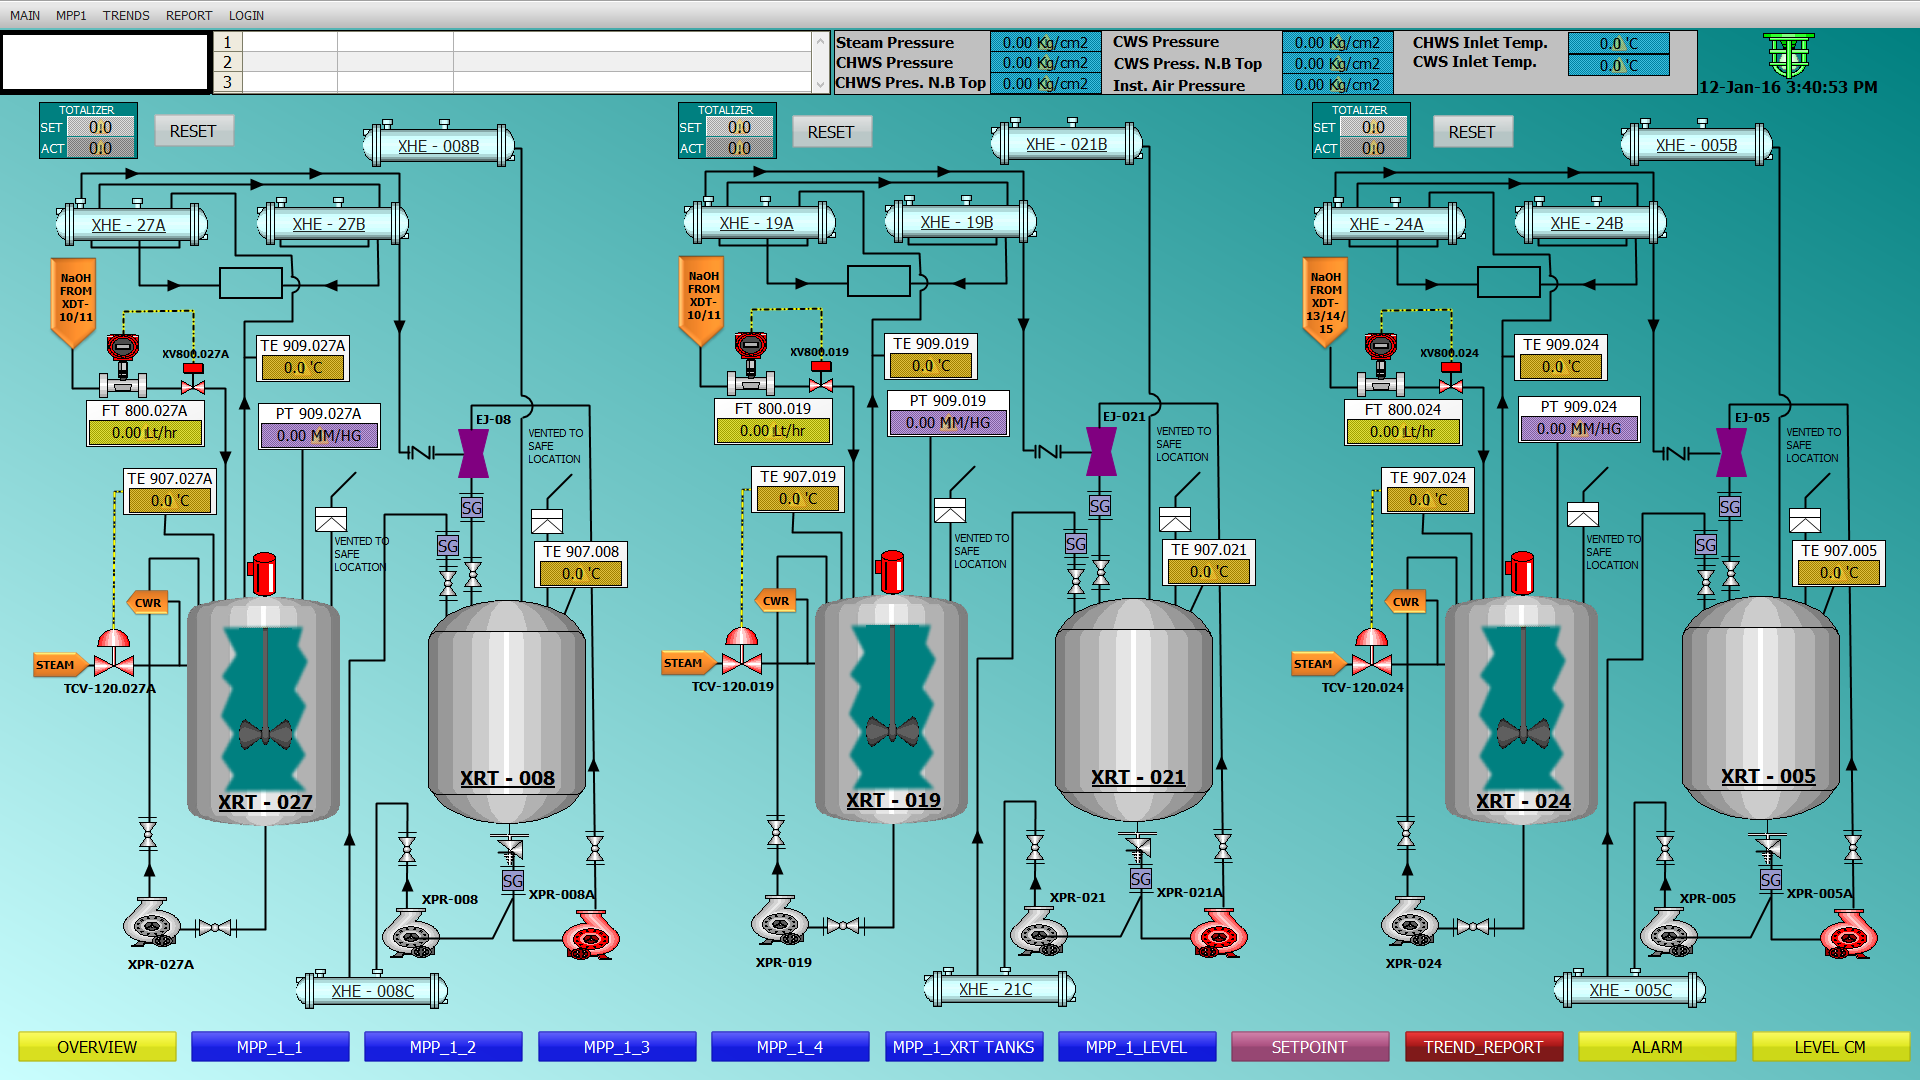Click the red XPR-008A pump icon
1920x1080 pixels.
pos(590,936)
